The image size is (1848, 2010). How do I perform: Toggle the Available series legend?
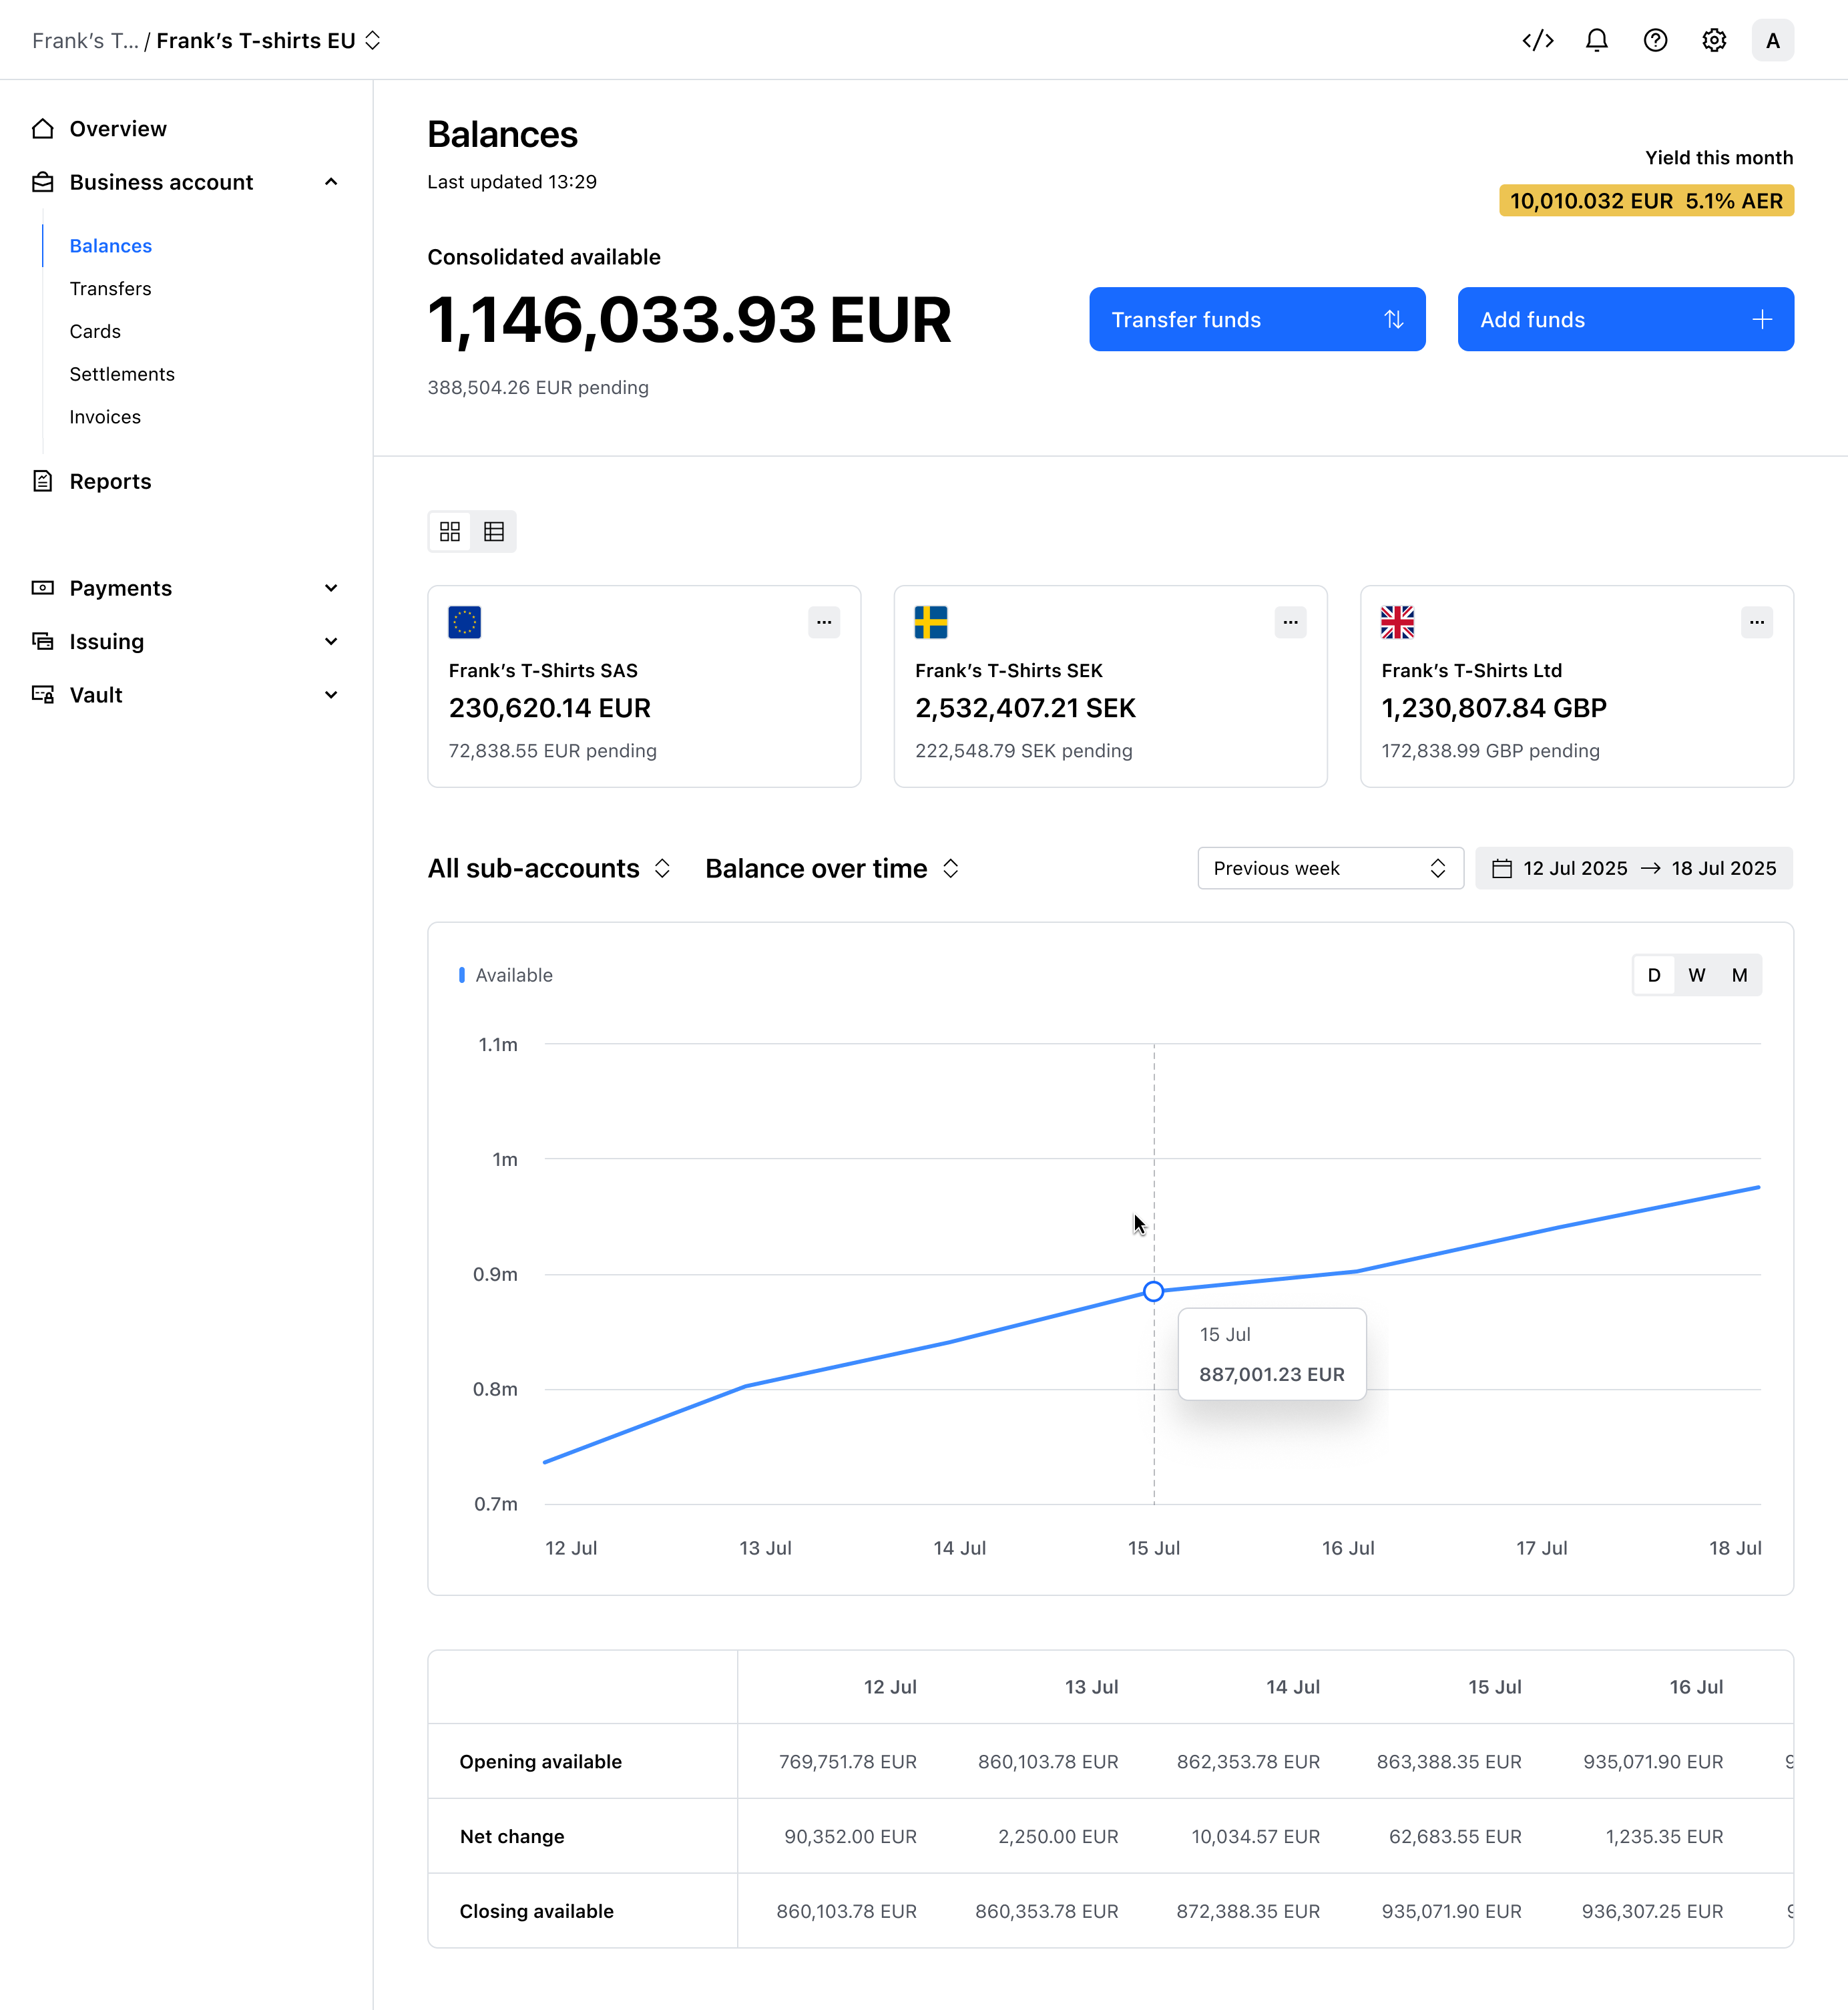(506, 975)
